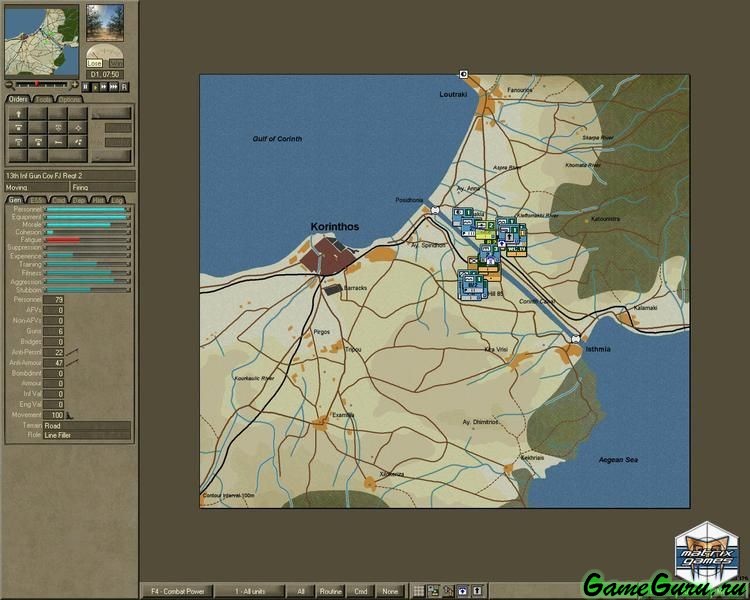Click the D1, 07:50 time display

click(x=105, y=75)
